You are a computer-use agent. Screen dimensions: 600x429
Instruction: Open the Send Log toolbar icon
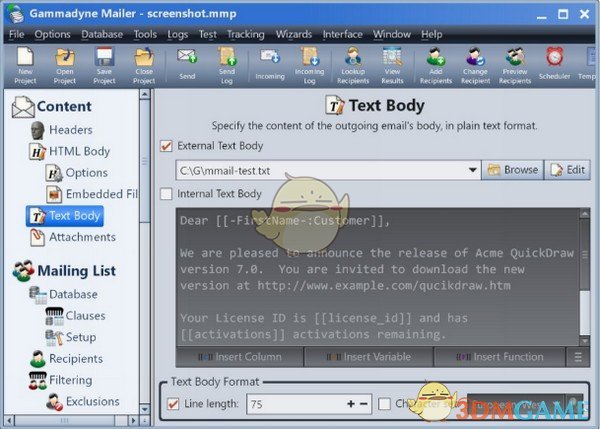(227, 65)
